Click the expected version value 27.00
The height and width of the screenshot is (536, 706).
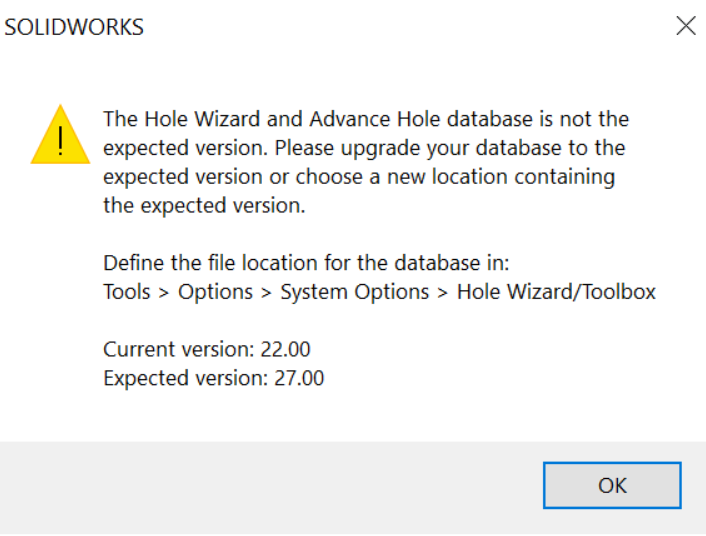(298, 378)
